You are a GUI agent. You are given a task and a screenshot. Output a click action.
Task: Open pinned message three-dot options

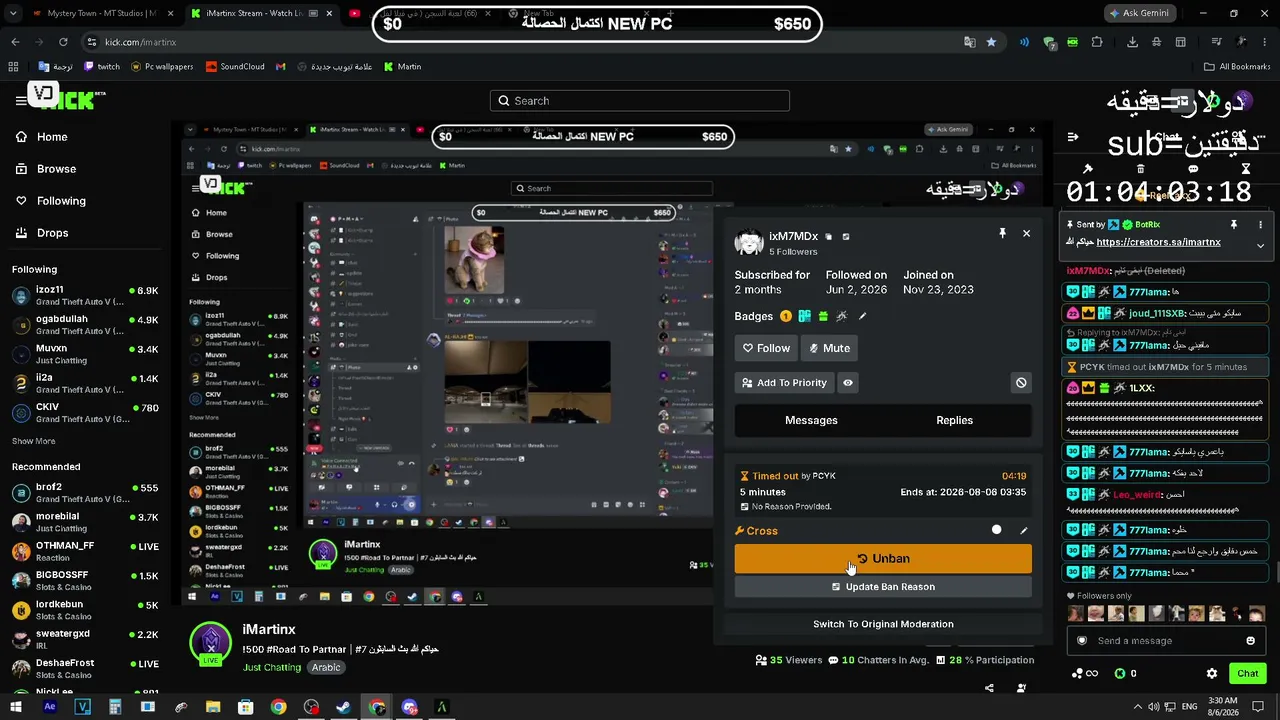pyautogui.click(x=1260, y=225)
